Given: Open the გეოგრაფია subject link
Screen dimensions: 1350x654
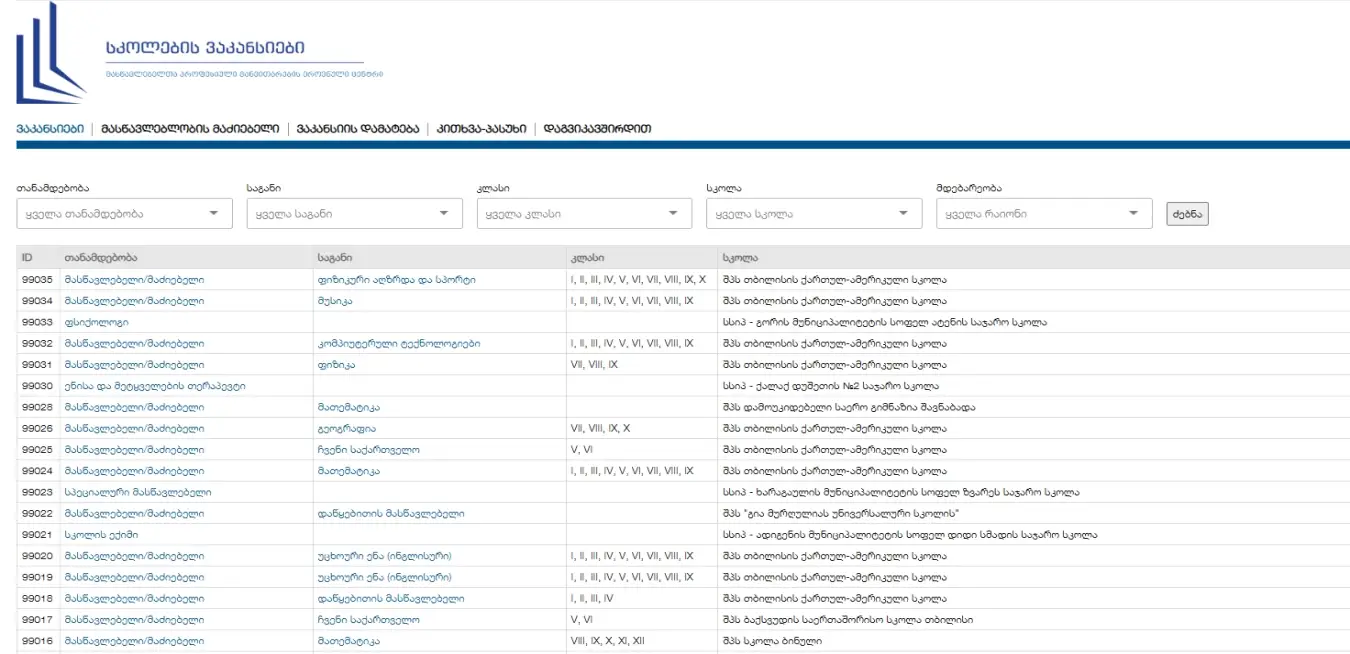Looking at the screenshot, I should coord(346,428).
